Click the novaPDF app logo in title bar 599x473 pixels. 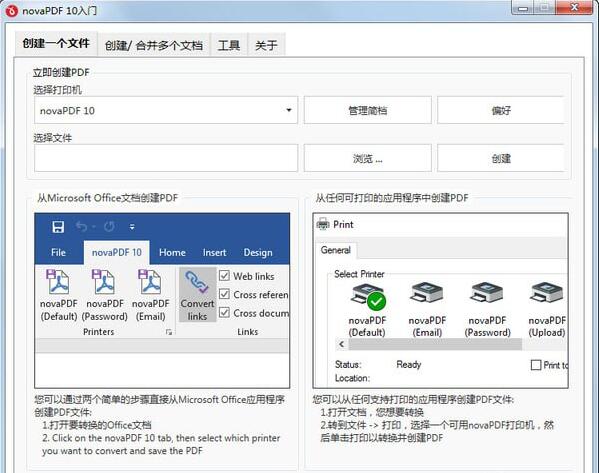(11, 11)
